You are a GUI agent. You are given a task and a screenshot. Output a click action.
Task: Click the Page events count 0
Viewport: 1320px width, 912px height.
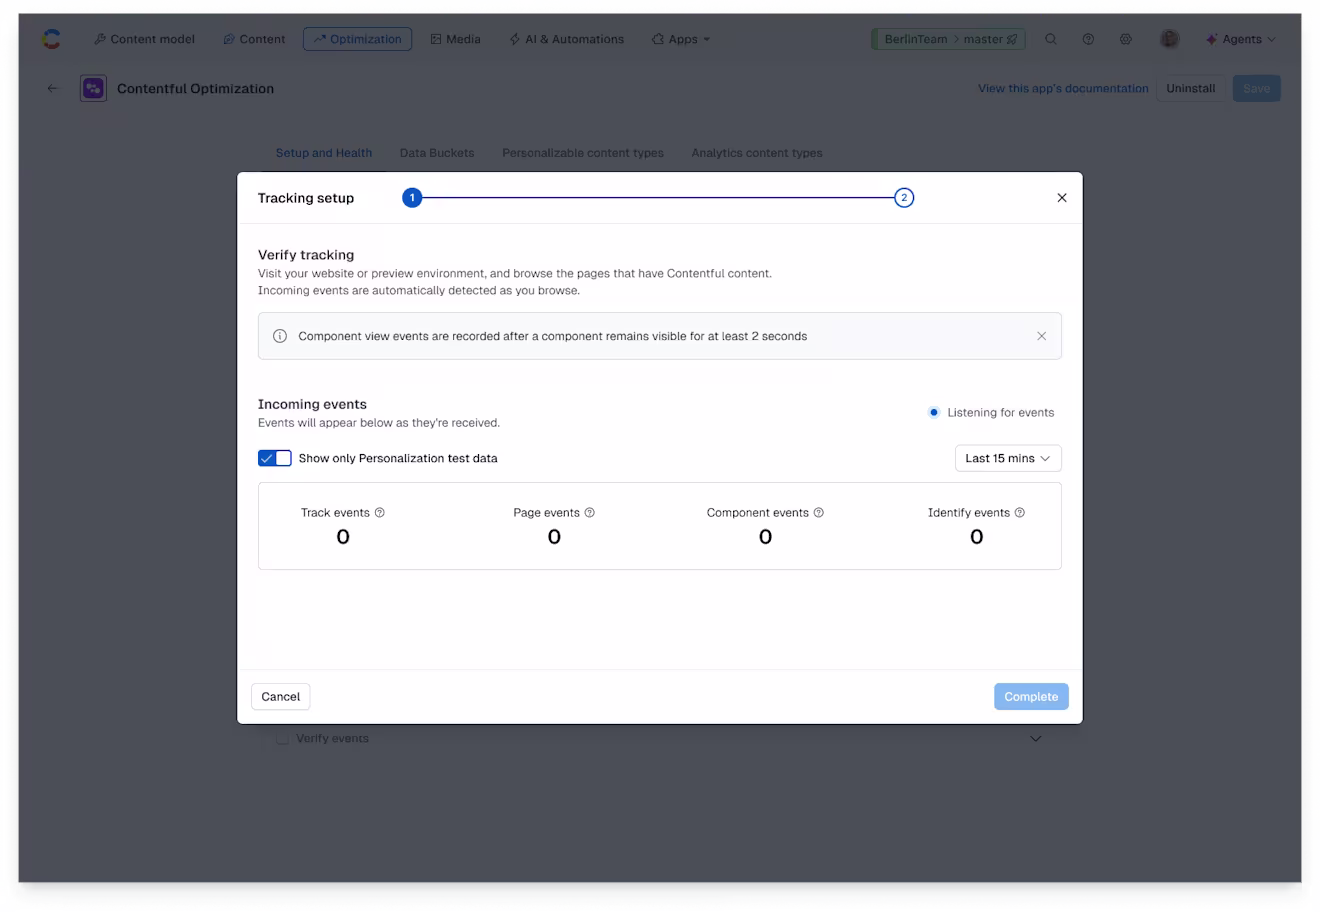click(554, 537)
